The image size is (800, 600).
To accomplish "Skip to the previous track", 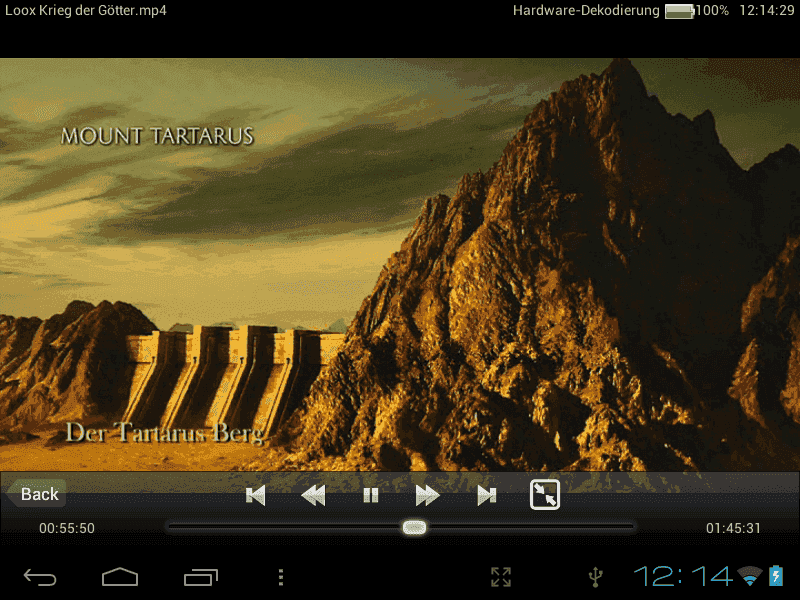I will coord(256,495).
